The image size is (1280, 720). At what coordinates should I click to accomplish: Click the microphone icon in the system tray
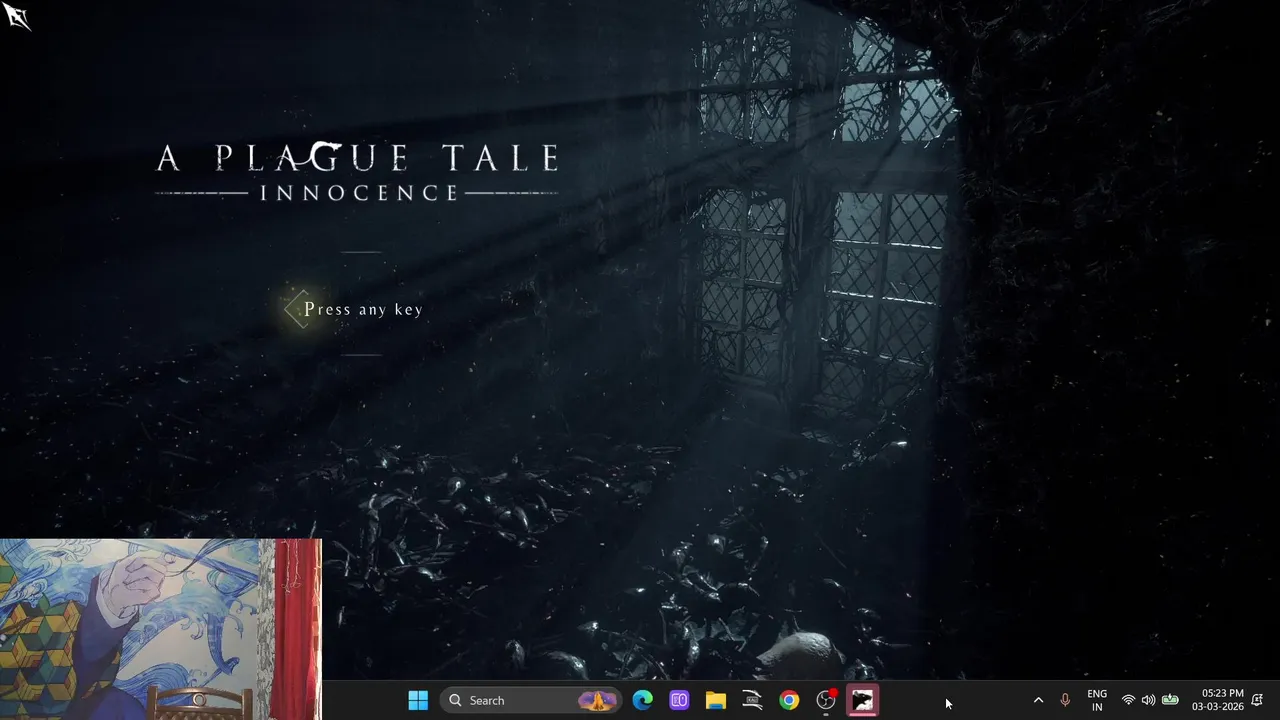point(1065,700)
